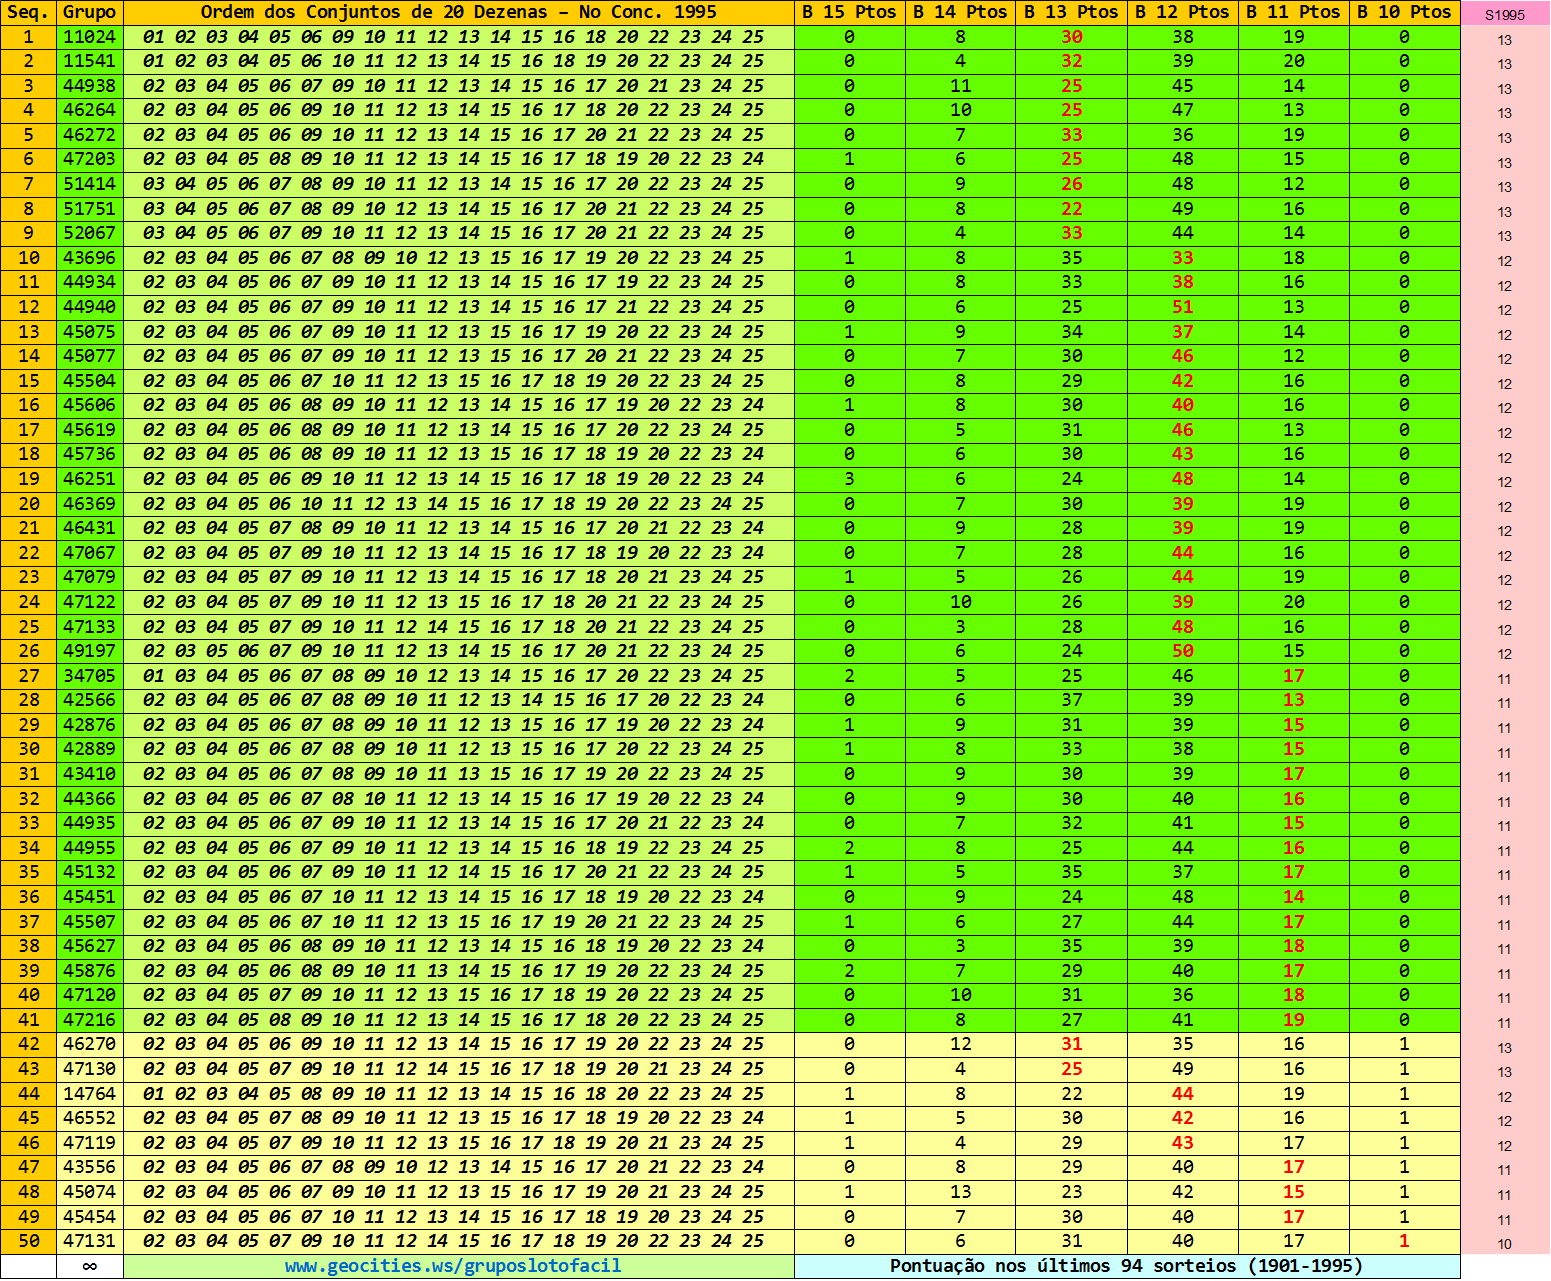Viewport: 1551px width, 1281px height.
Task: Click the B 11 Ptos column header
Action: 1293,13
